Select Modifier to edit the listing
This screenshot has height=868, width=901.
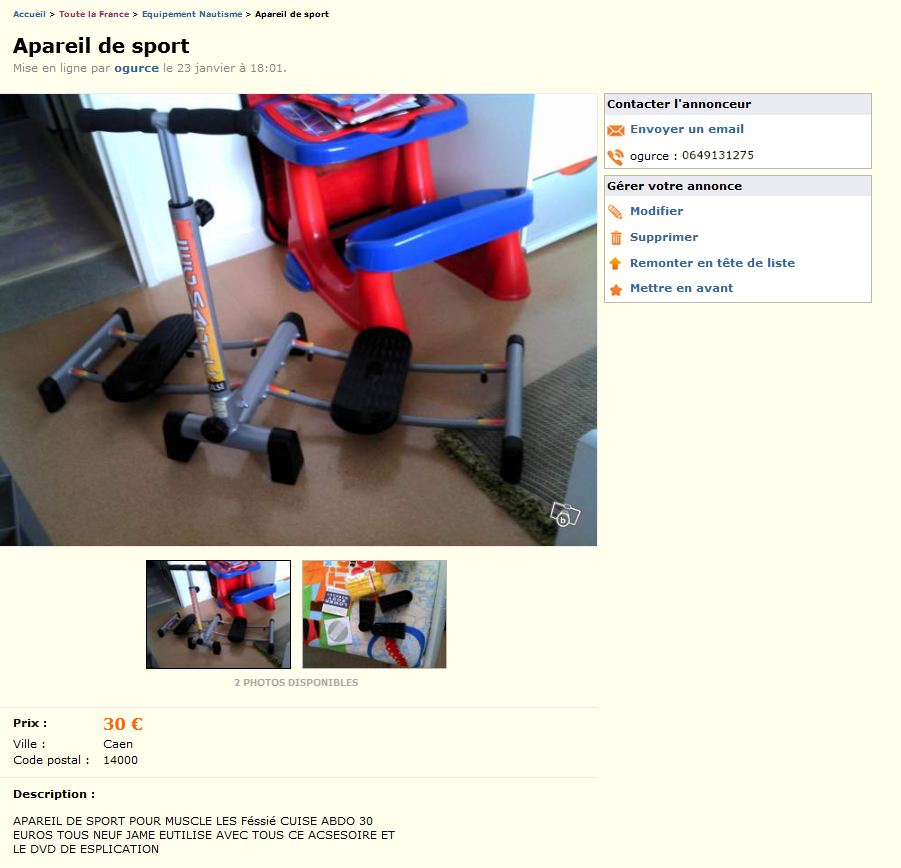tap(656, 211)
